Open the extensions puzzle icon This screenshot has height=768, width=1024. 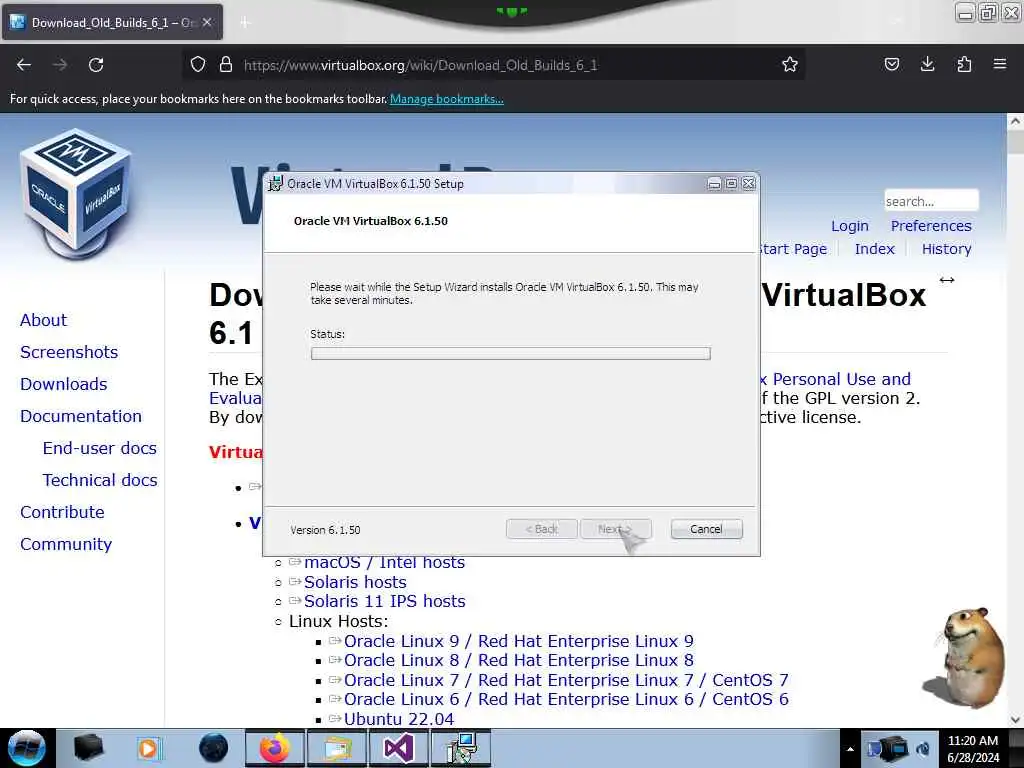coord(964,65)
